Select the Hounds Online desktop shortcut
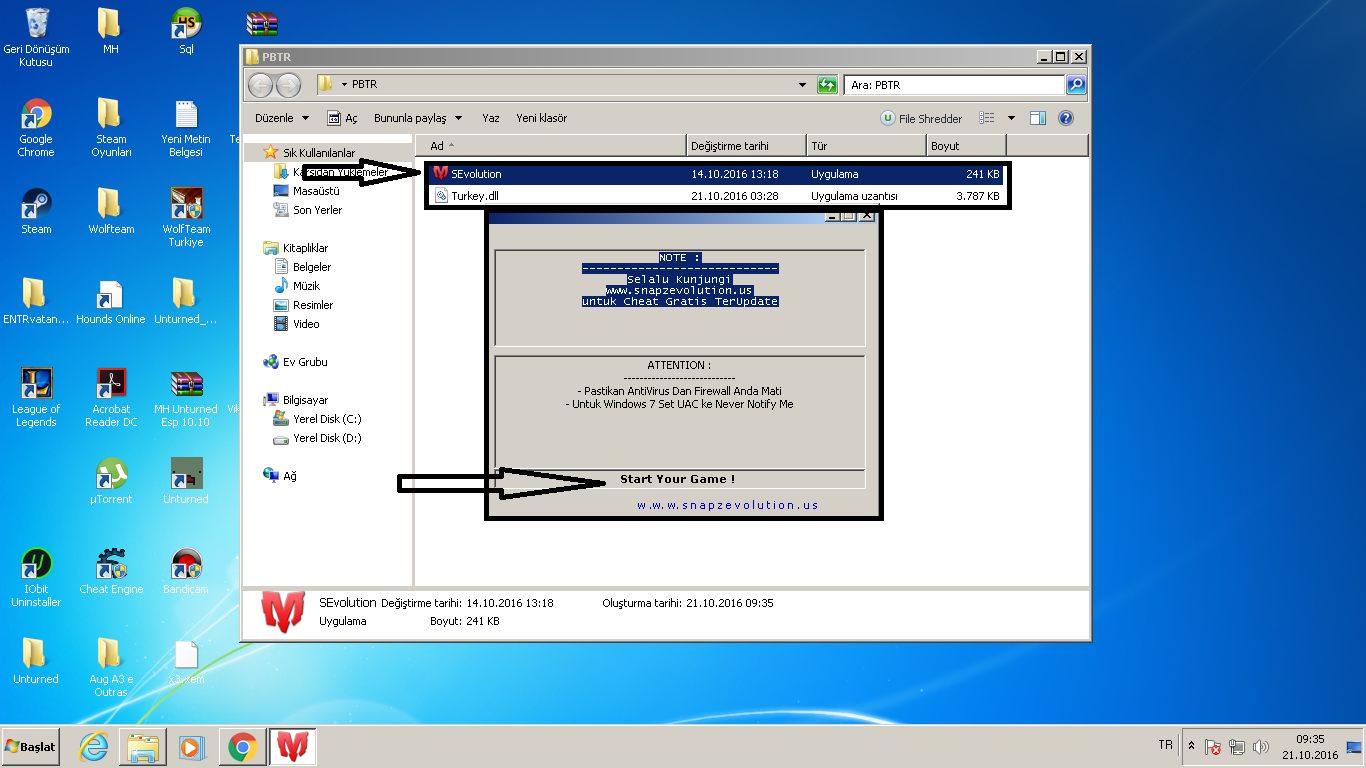Image resolution: width=1366 pixels, height=768 pixels. click(x=111, y=301)
